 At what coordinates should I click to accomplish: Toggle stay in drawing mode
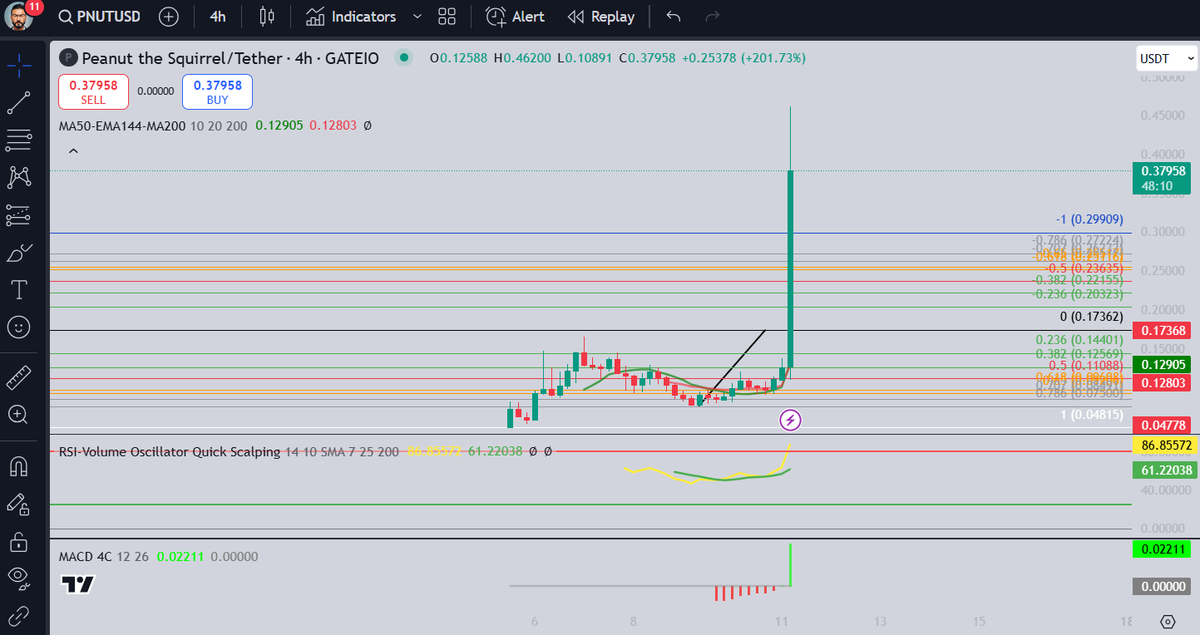[20, 504]
